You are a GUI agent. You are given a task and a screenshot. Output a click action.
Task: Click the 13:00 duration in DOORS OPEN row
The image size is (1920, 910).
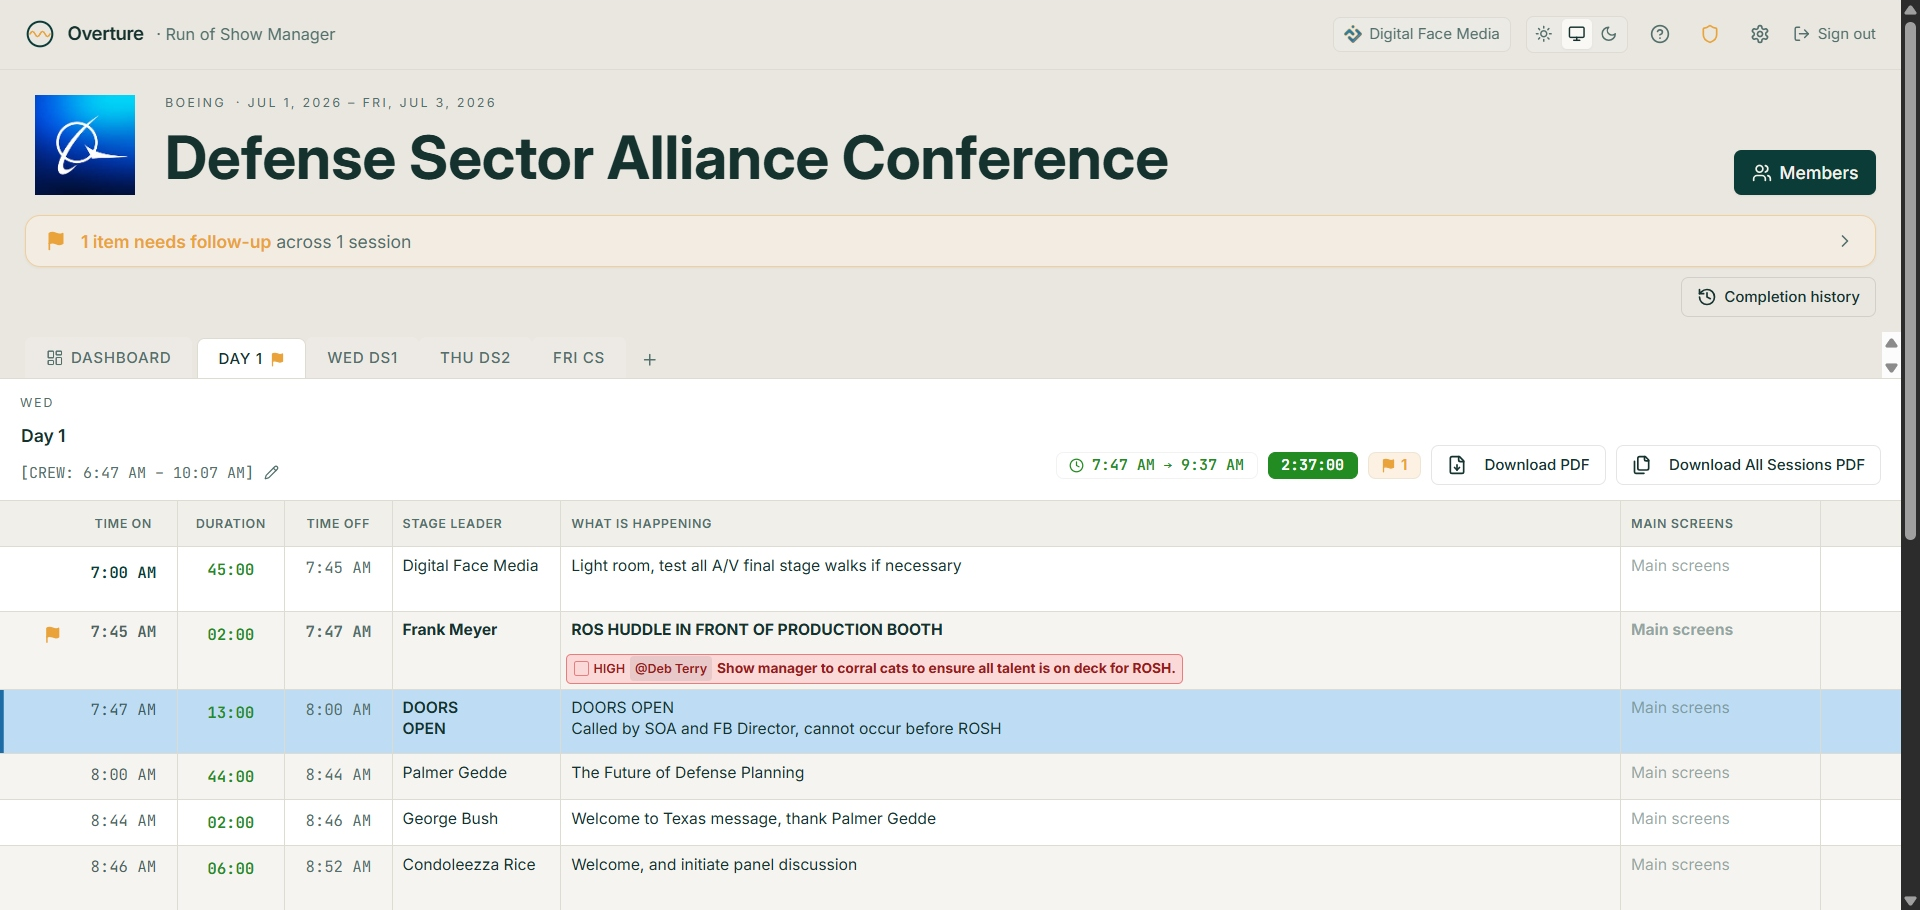[x=231, y=713]
